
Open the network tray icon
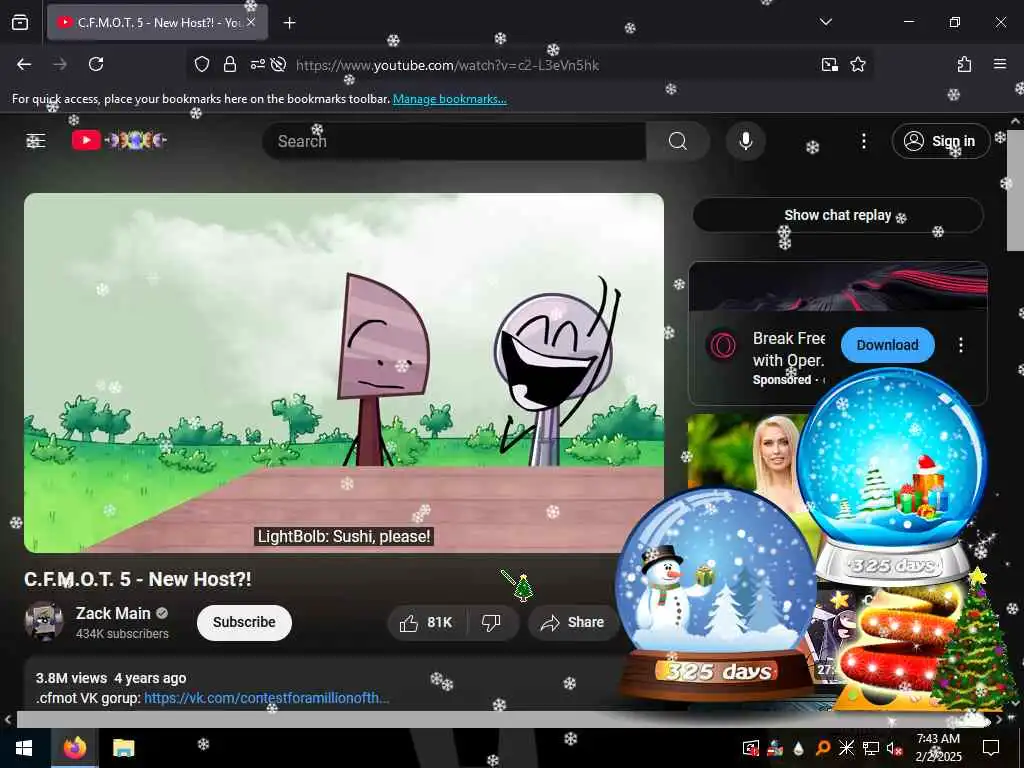click(871, 748)
